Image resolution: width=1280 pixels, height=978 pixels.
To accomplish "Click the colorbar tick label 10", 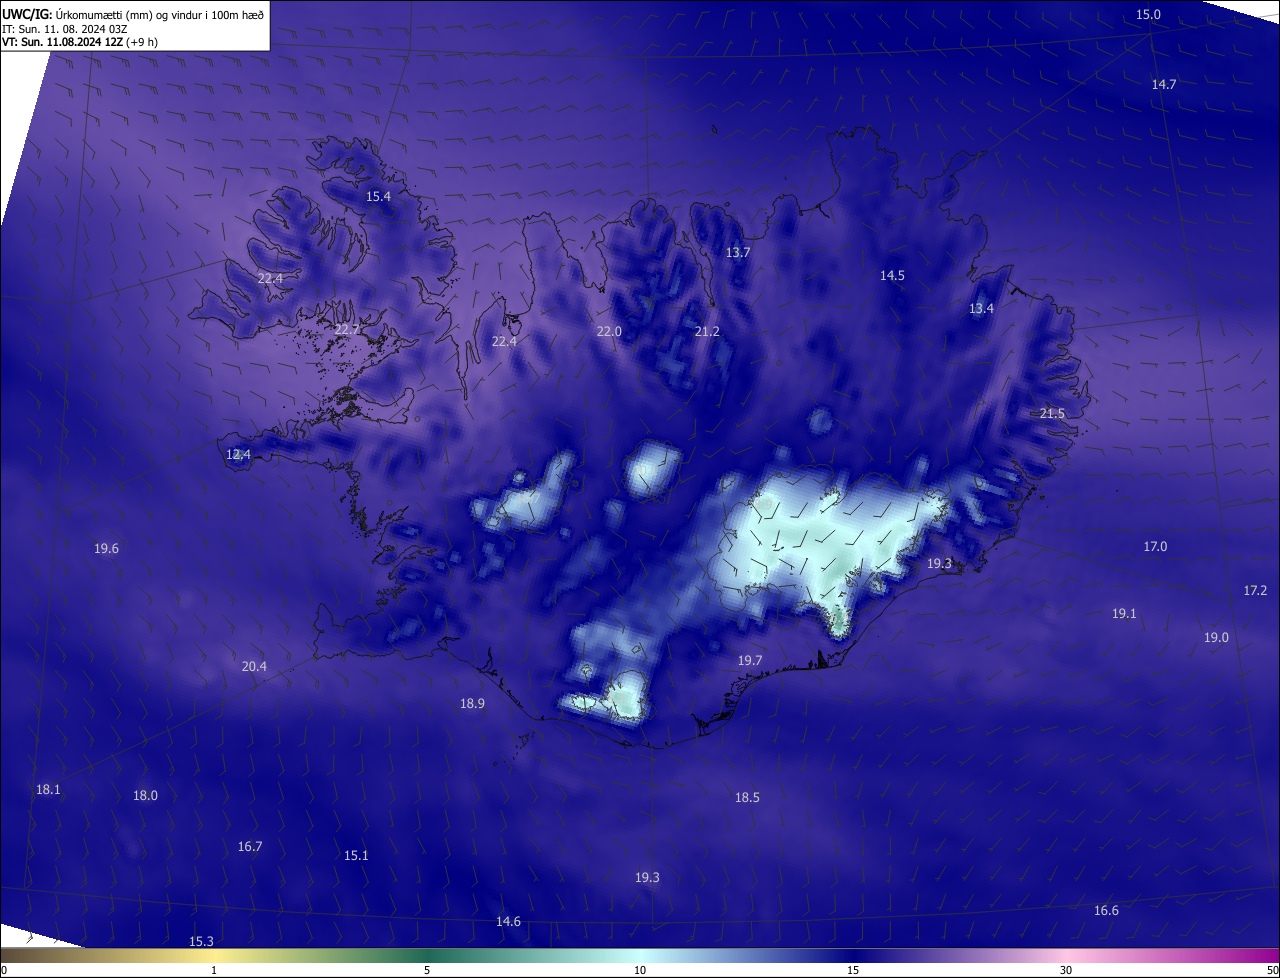I will pos(640,971).
